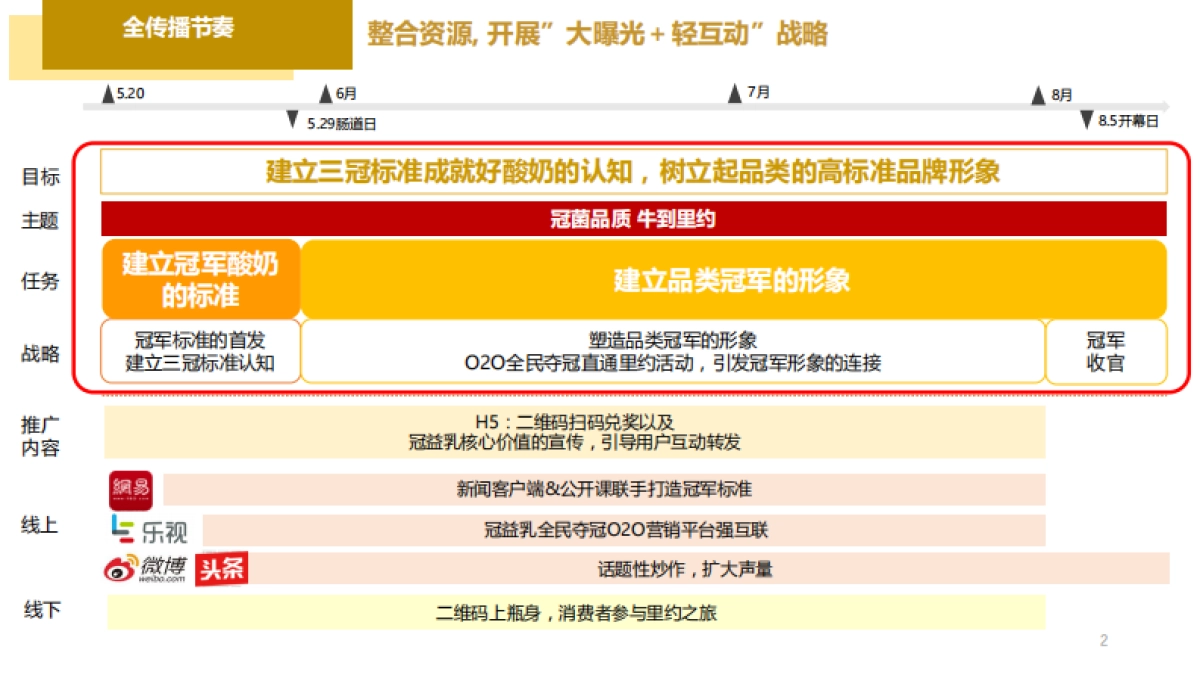Click the slide heading 整合资源 strategy text

coord(597,35)
